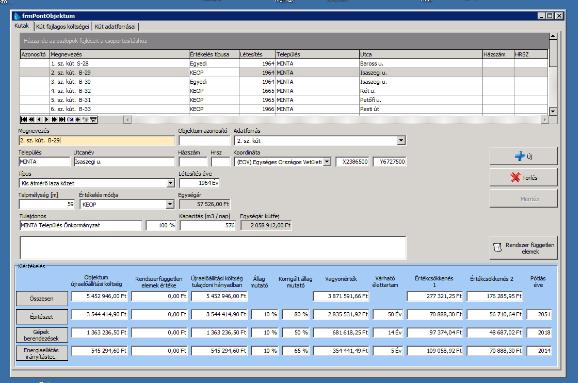Image resolution: width=578 pixels, height=383 pixels.
Task: Open the Kút adatforrása tab
Action: point(115,27)
